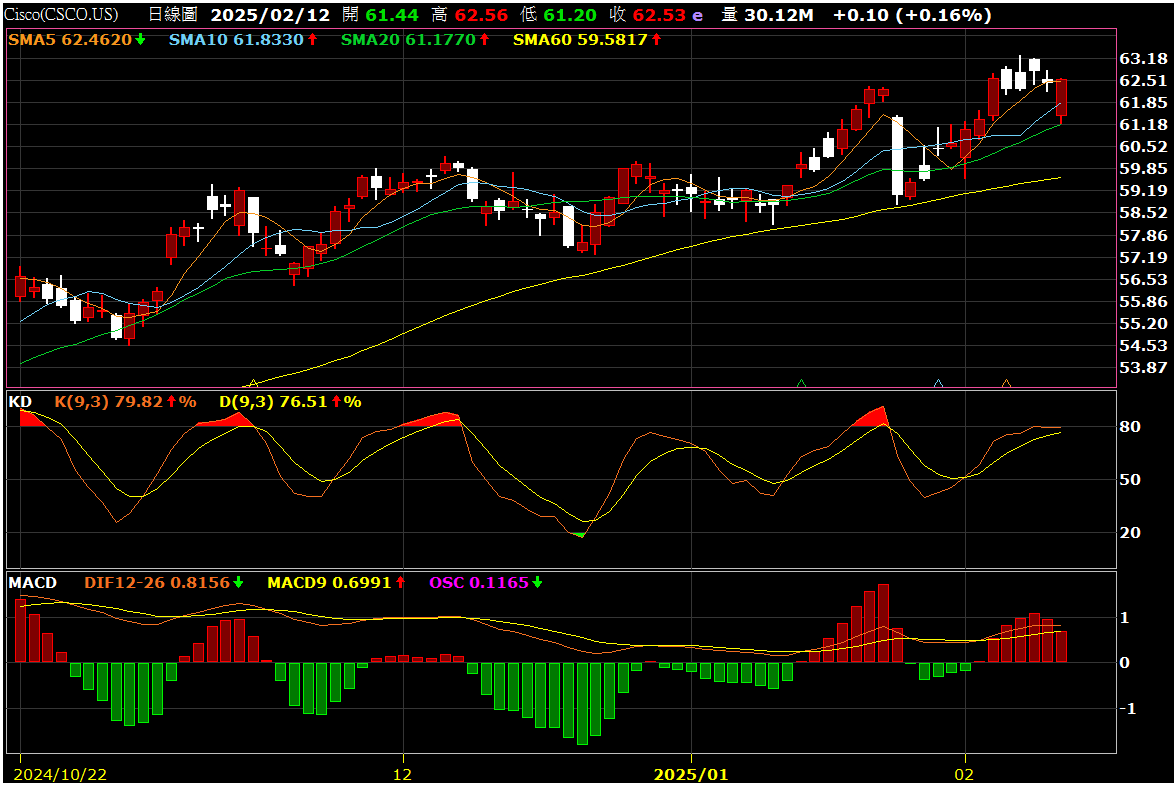Click the red up arrow beside MACD9 value

(400, 582)
